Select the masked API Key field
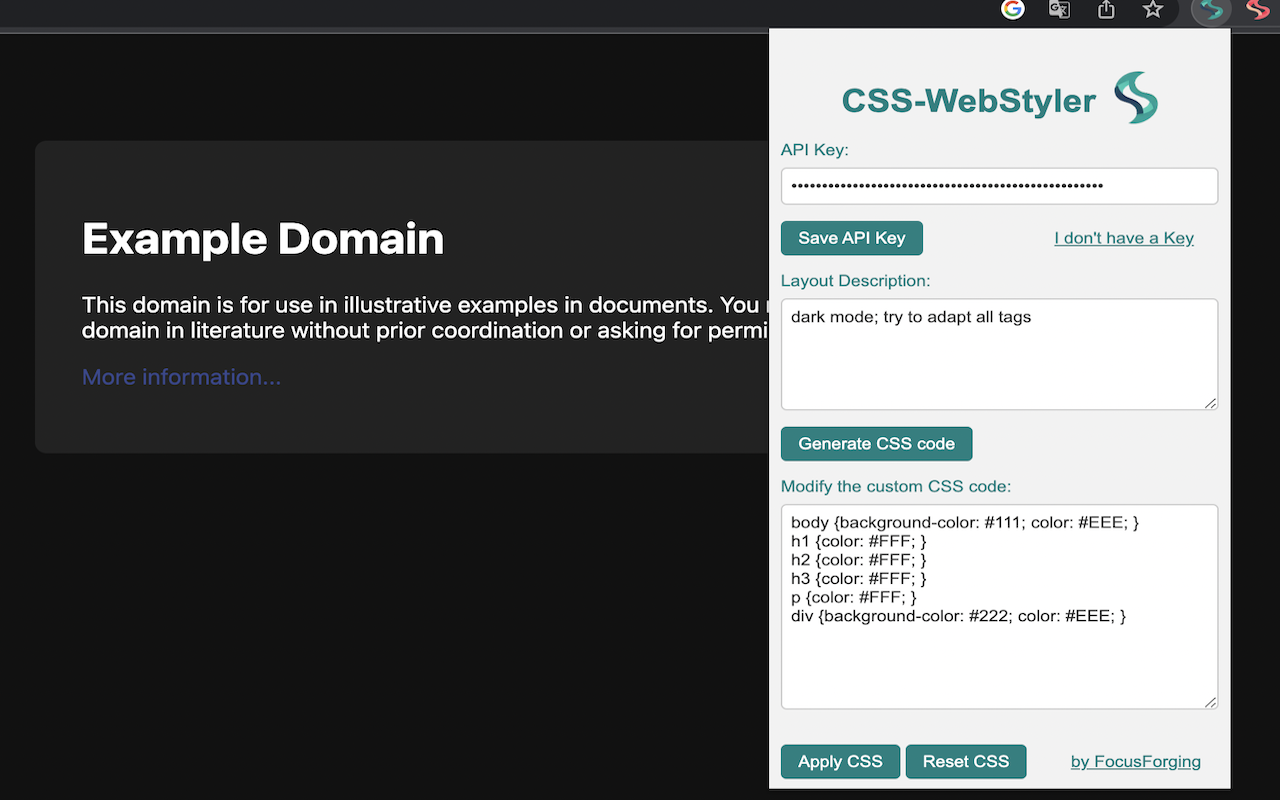 coord(999,185)
